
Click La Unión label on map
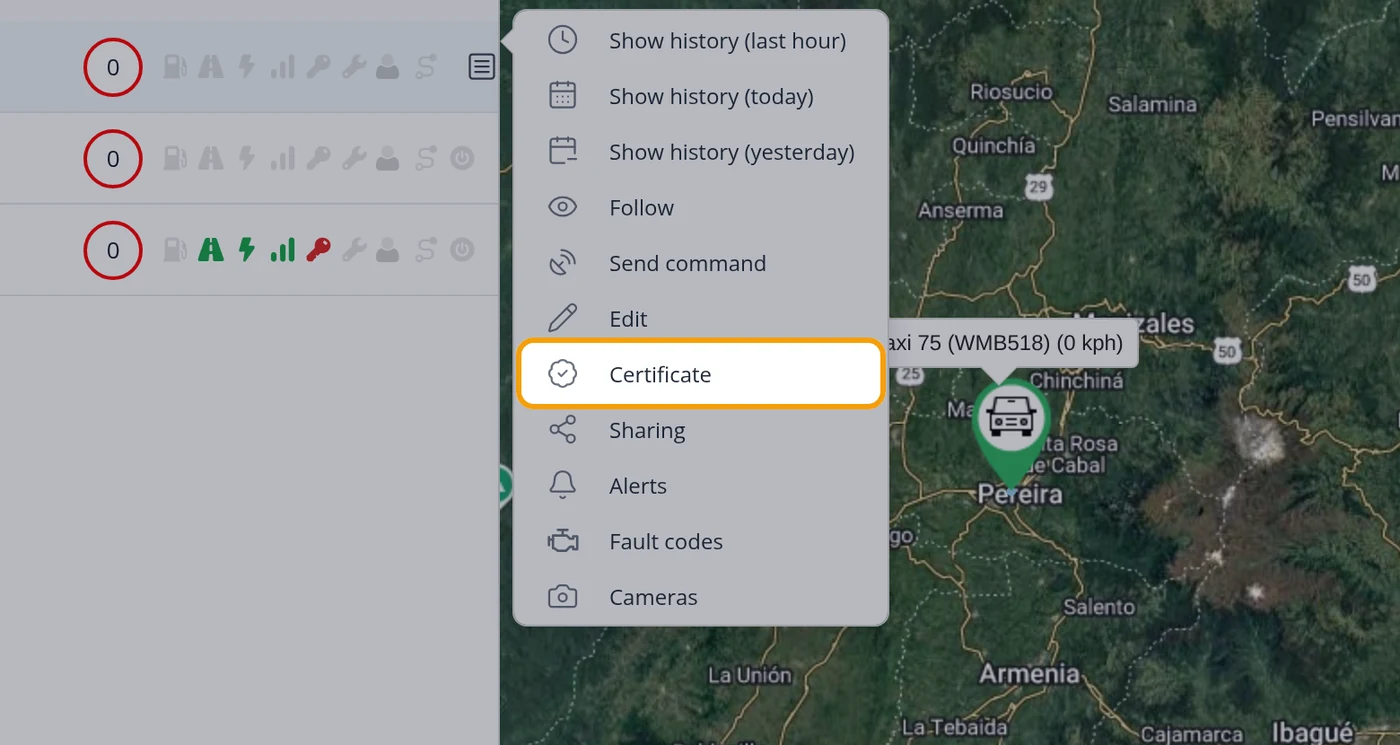pos(749,675)
